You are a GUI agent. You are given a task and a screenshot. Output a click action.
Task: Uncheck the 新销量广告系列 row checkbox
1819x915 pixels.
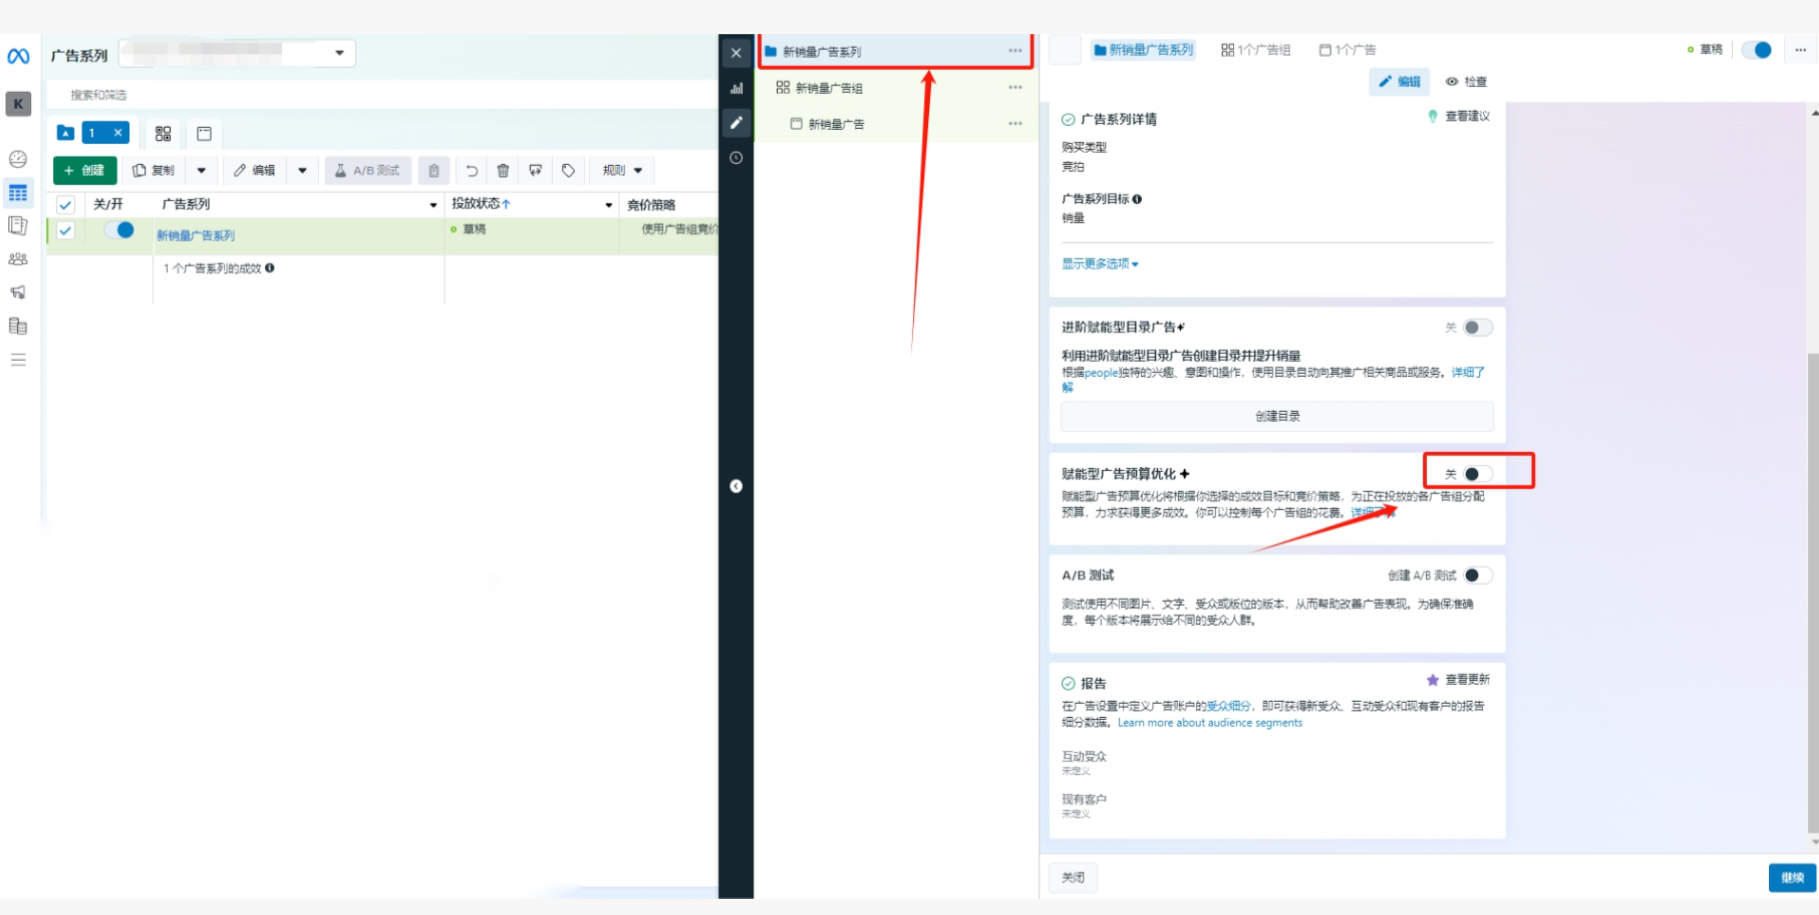pyautogui.click(x=65, y=231)
